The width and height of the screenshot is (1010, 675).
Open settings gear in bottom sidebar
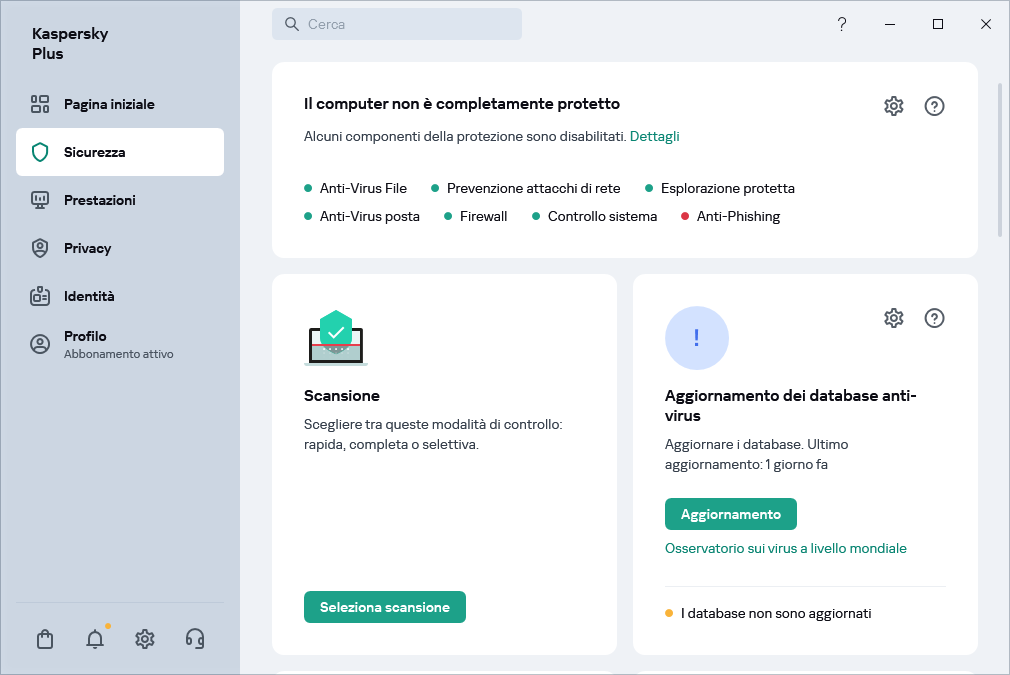coord(145,639)
